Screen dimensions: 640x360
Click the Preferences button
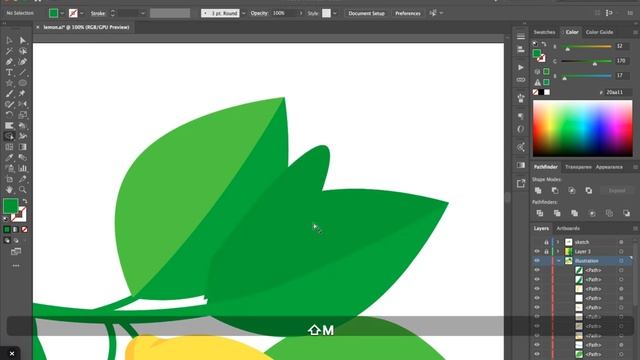[x=407, y=13]
